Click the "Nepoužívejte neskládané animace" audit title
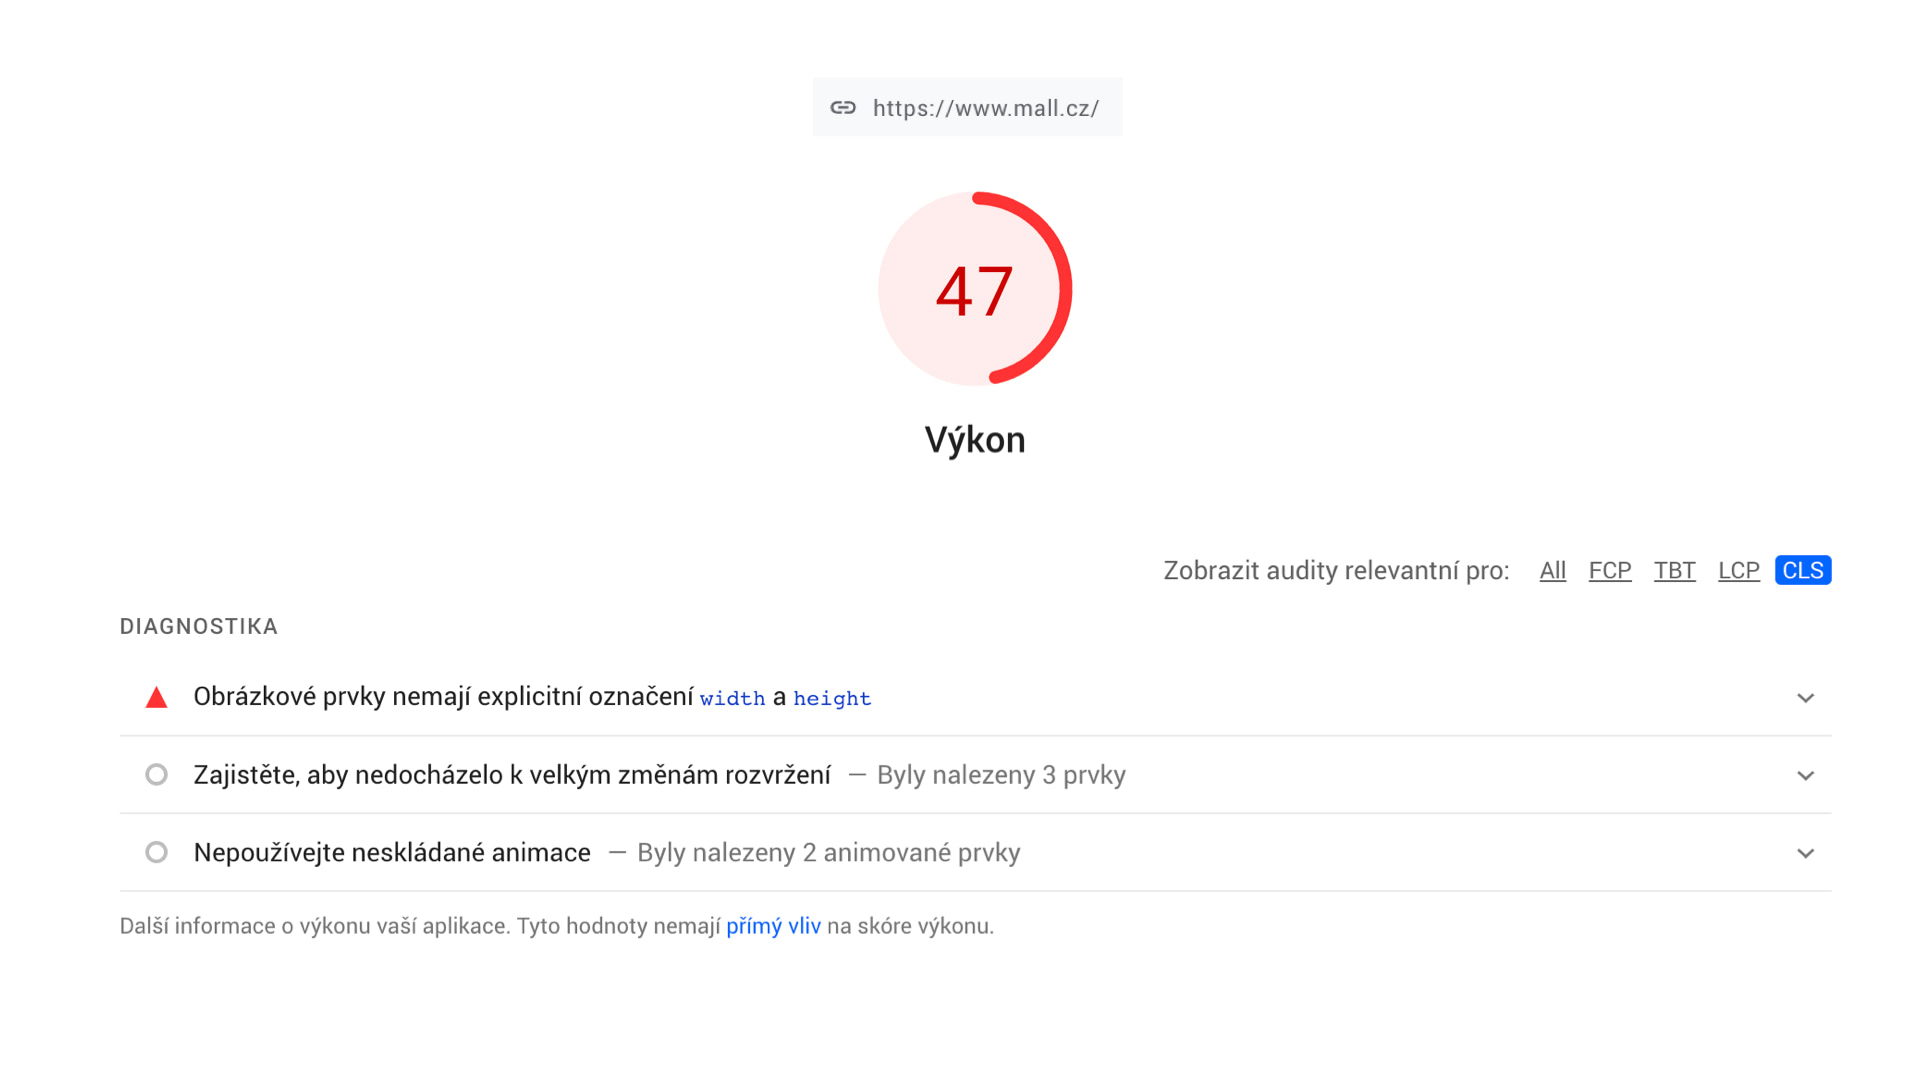This screenshot has width=1920, height=1080. (392, 853)
